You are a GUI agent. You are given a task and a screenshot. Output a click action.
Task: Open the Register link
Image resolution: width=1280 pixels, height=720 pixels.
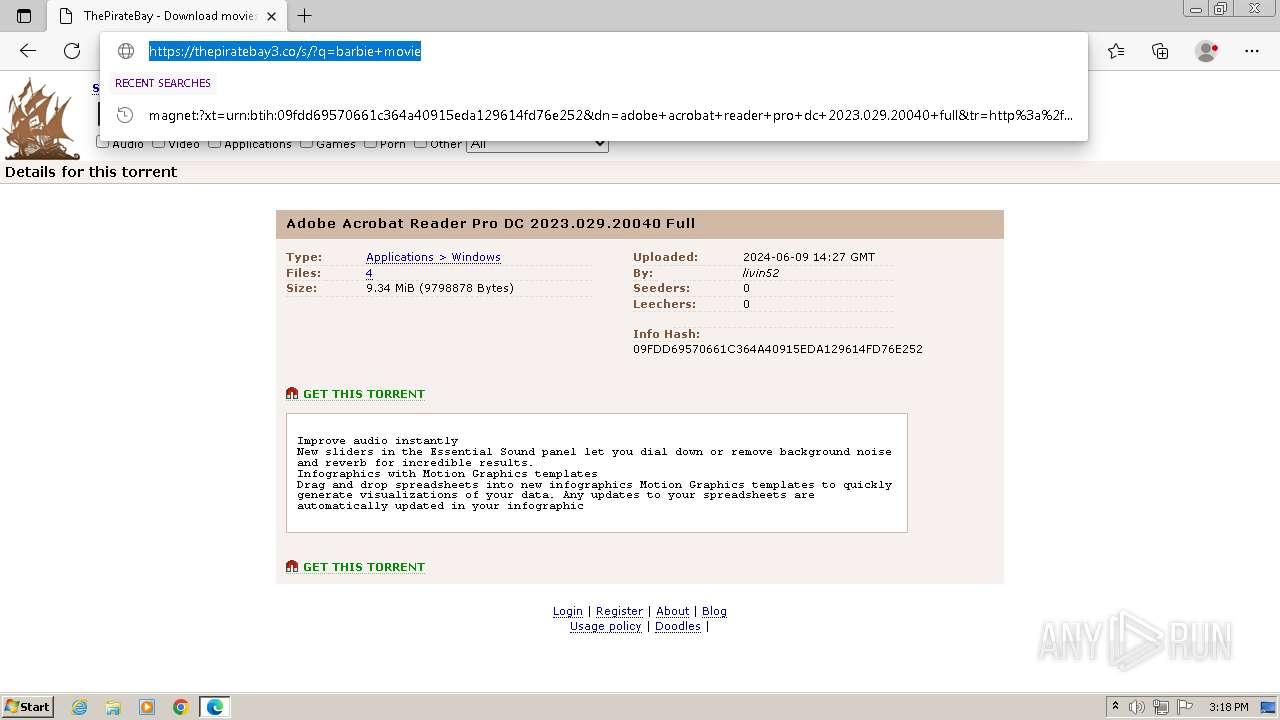619,611
